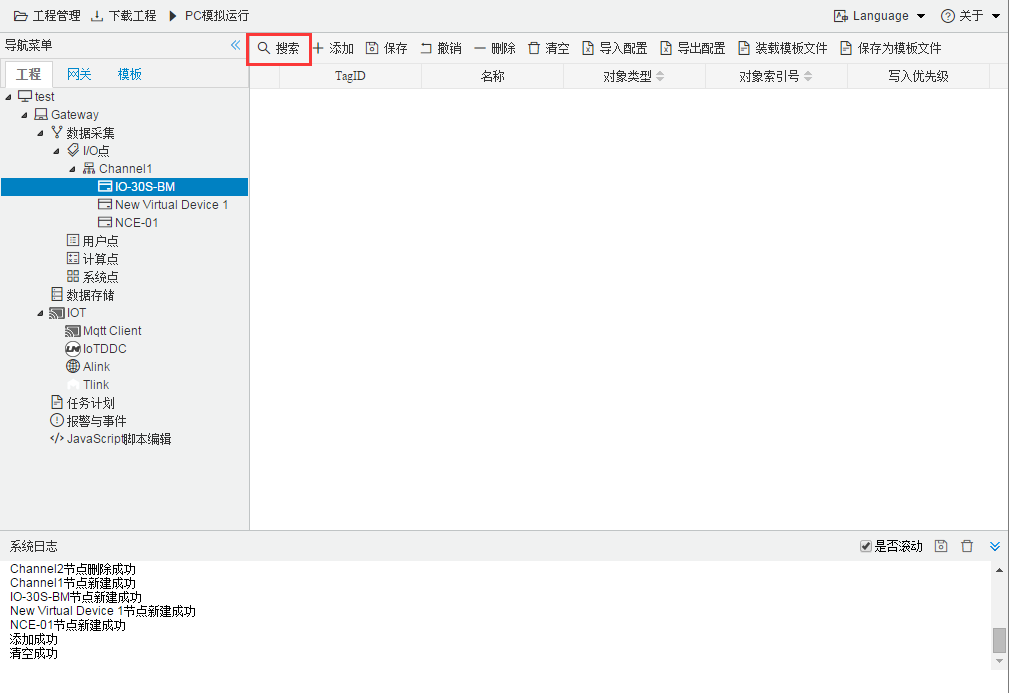
Task: Collapse the IOT tree node
Action: 41,313
